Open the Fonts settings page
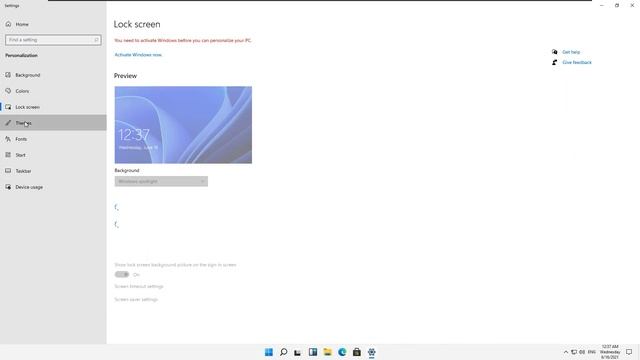 coord(53,139)
